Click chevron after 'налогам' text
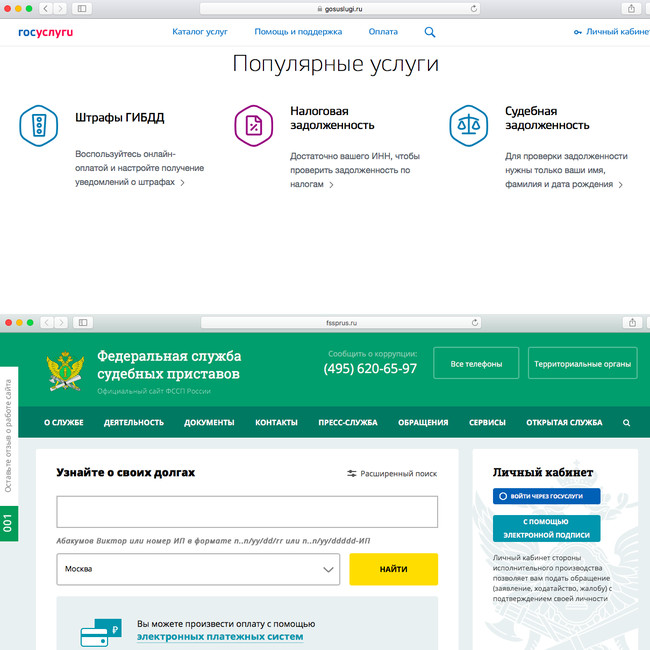 [331, 185]
